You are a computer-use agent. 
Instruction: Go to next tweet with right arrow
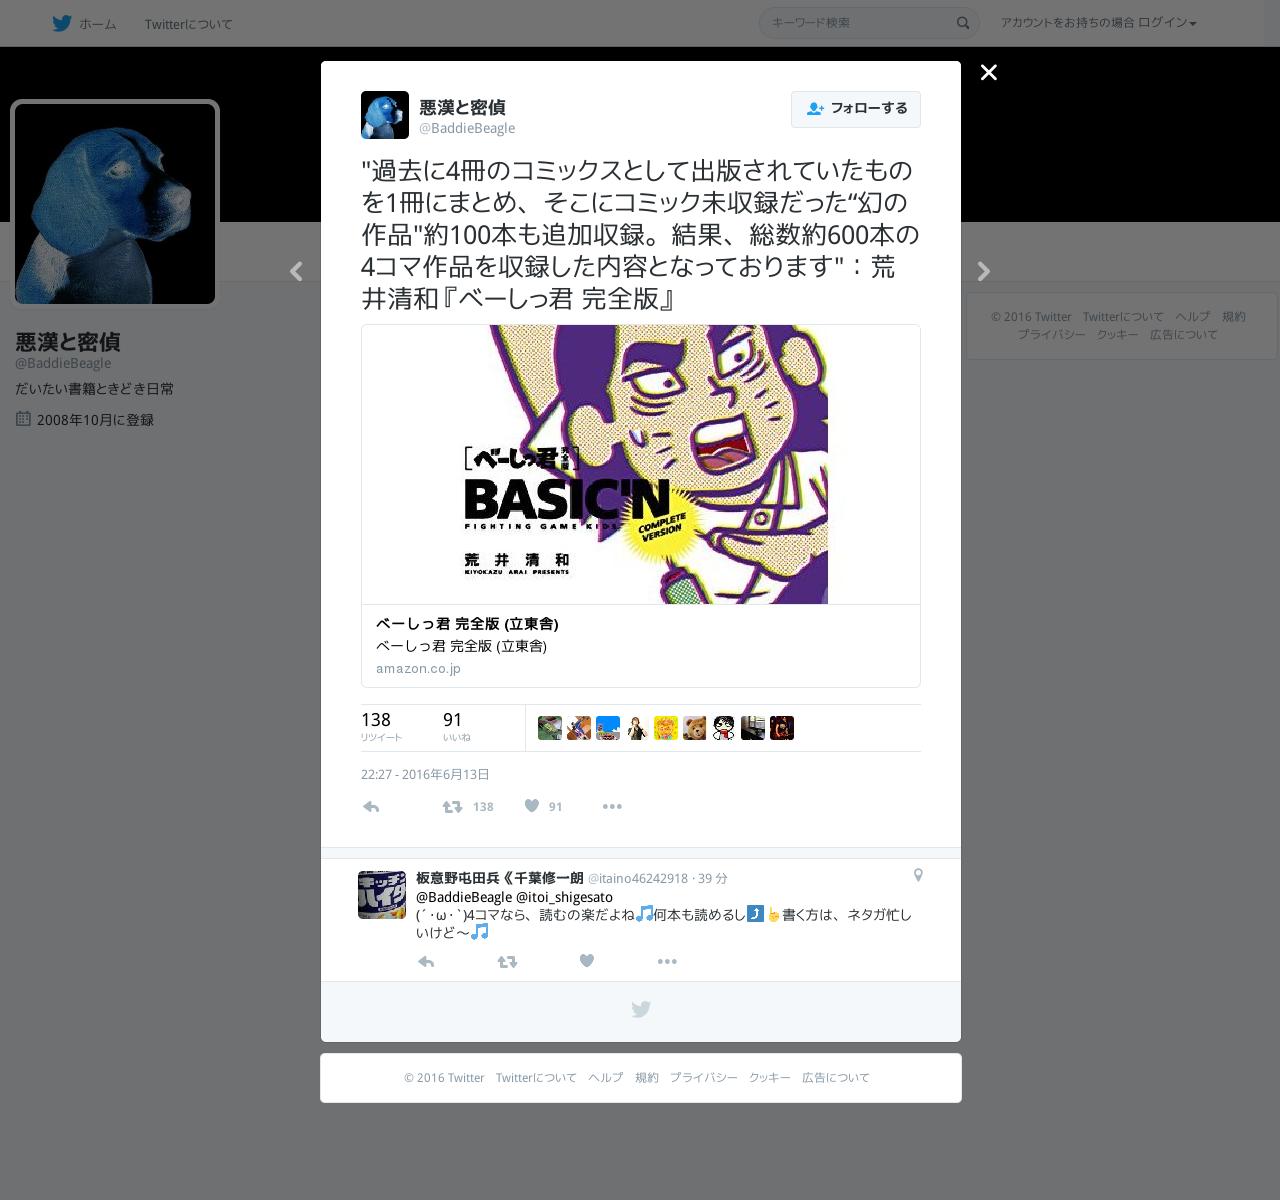coord(984,271)
